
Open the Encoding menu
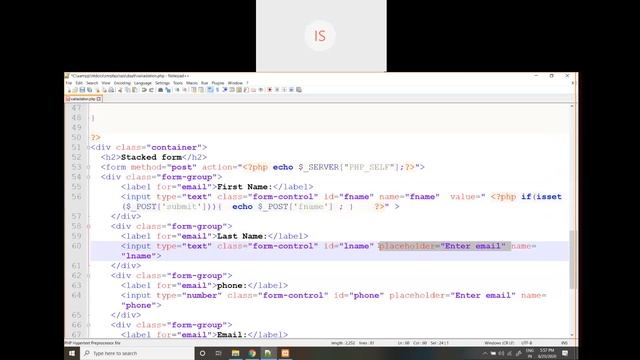tap(122, 83)
